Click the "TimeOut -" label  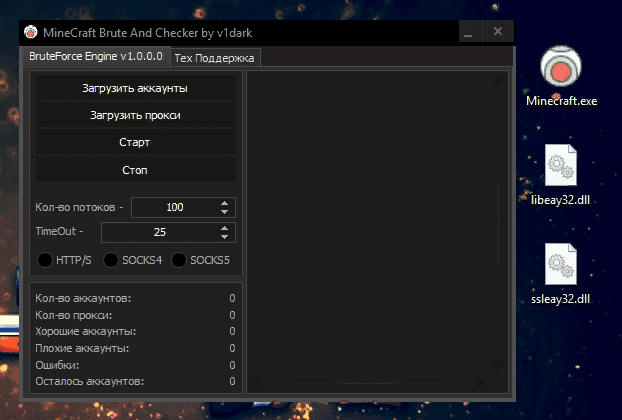pos(59,231)
